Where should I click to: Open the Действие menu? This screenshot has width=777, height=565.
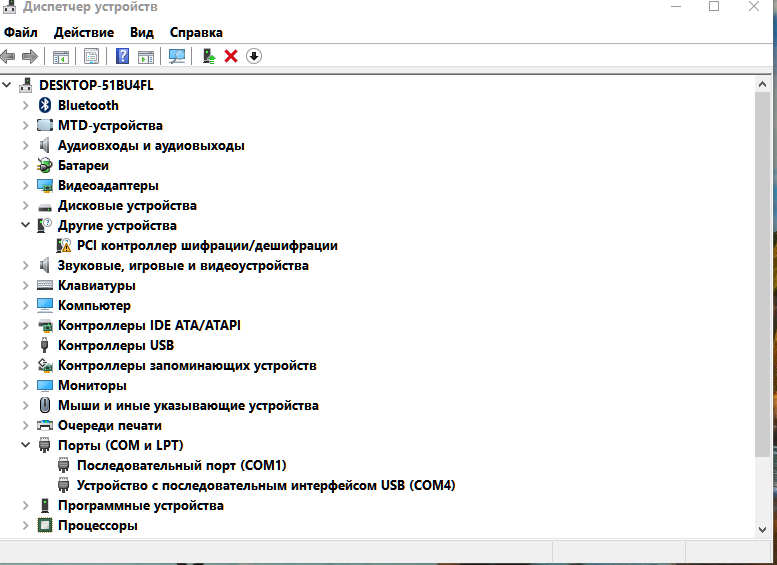(x=84, y=33)
